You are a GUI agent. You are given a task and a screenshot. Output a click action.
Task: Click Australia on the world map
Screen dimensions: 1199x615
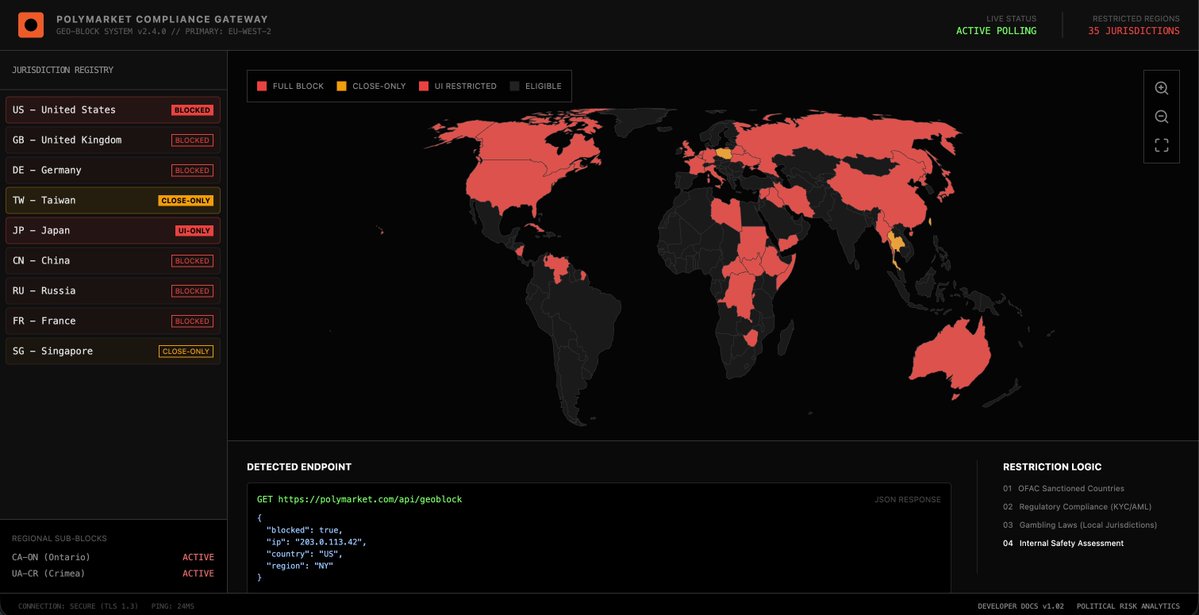click(952, 356)
